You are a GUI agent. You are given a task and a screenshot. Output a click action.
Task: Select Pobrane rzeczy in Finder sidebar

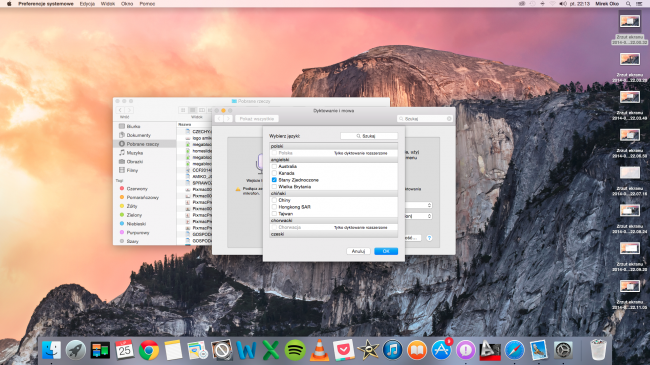tap(144, 144)
